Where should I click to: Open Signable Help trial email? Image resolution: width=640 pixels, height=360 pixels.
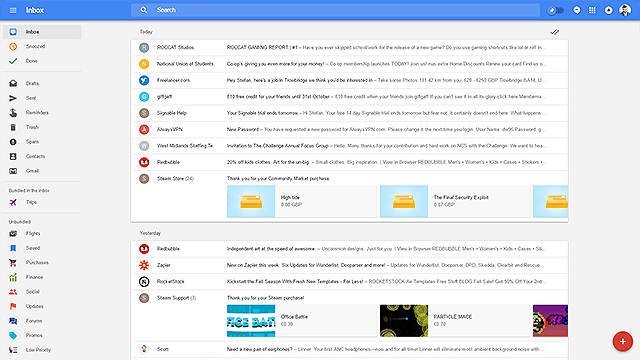pyautogui.click(x=349, y=113)
